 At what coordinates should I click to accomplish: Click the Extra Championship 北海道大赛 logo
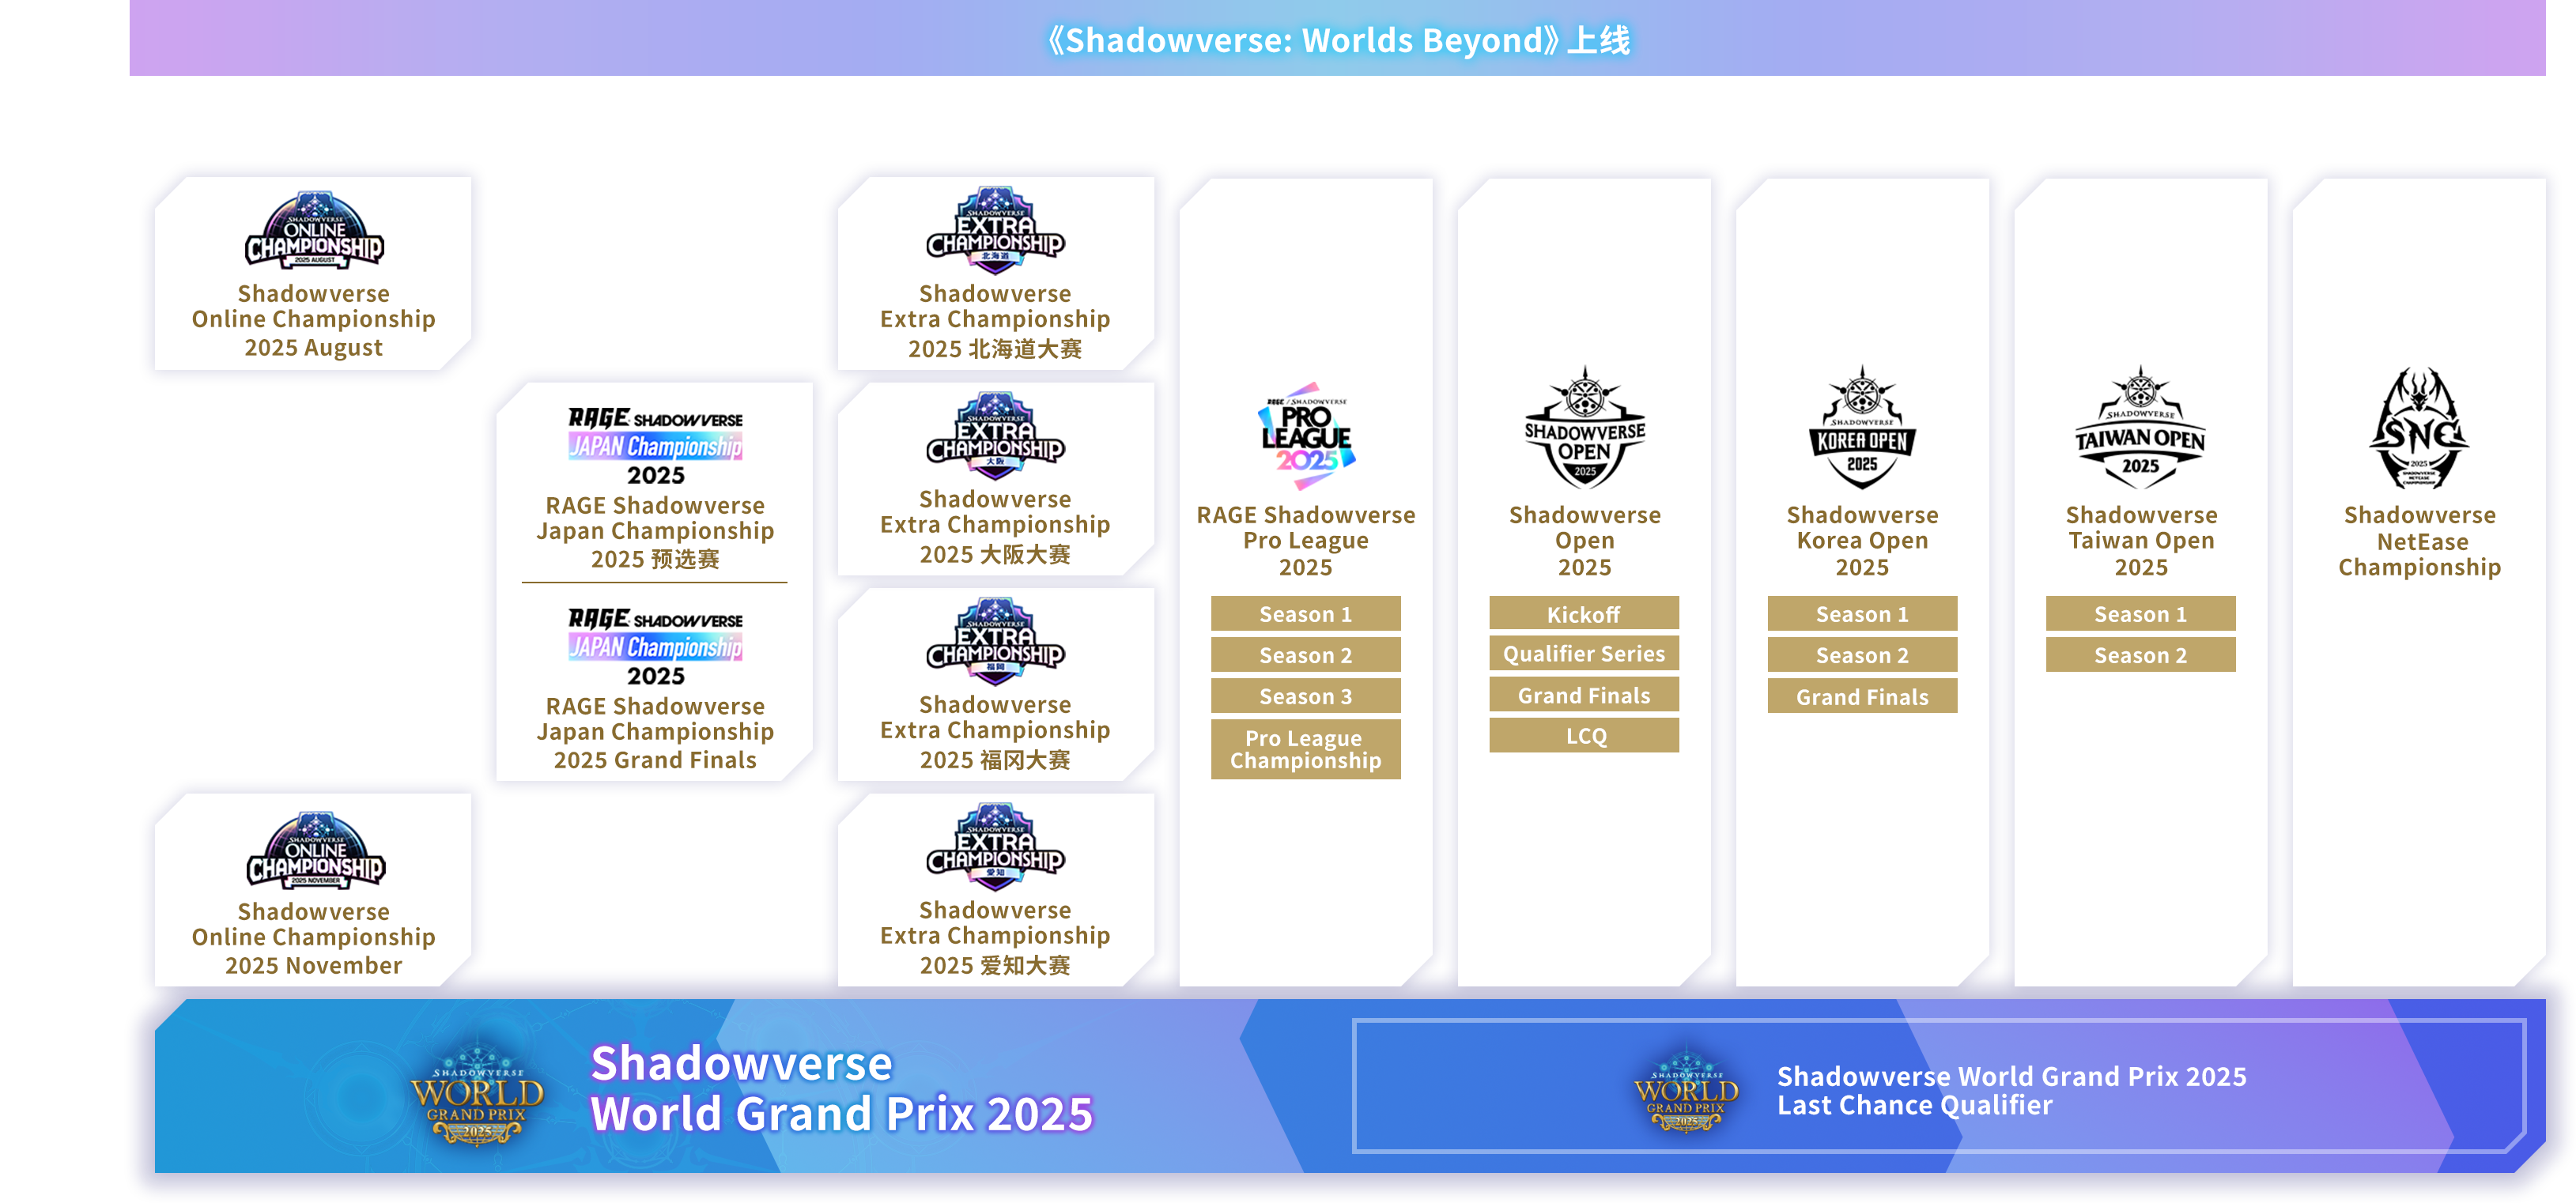(x=995, y=230)
